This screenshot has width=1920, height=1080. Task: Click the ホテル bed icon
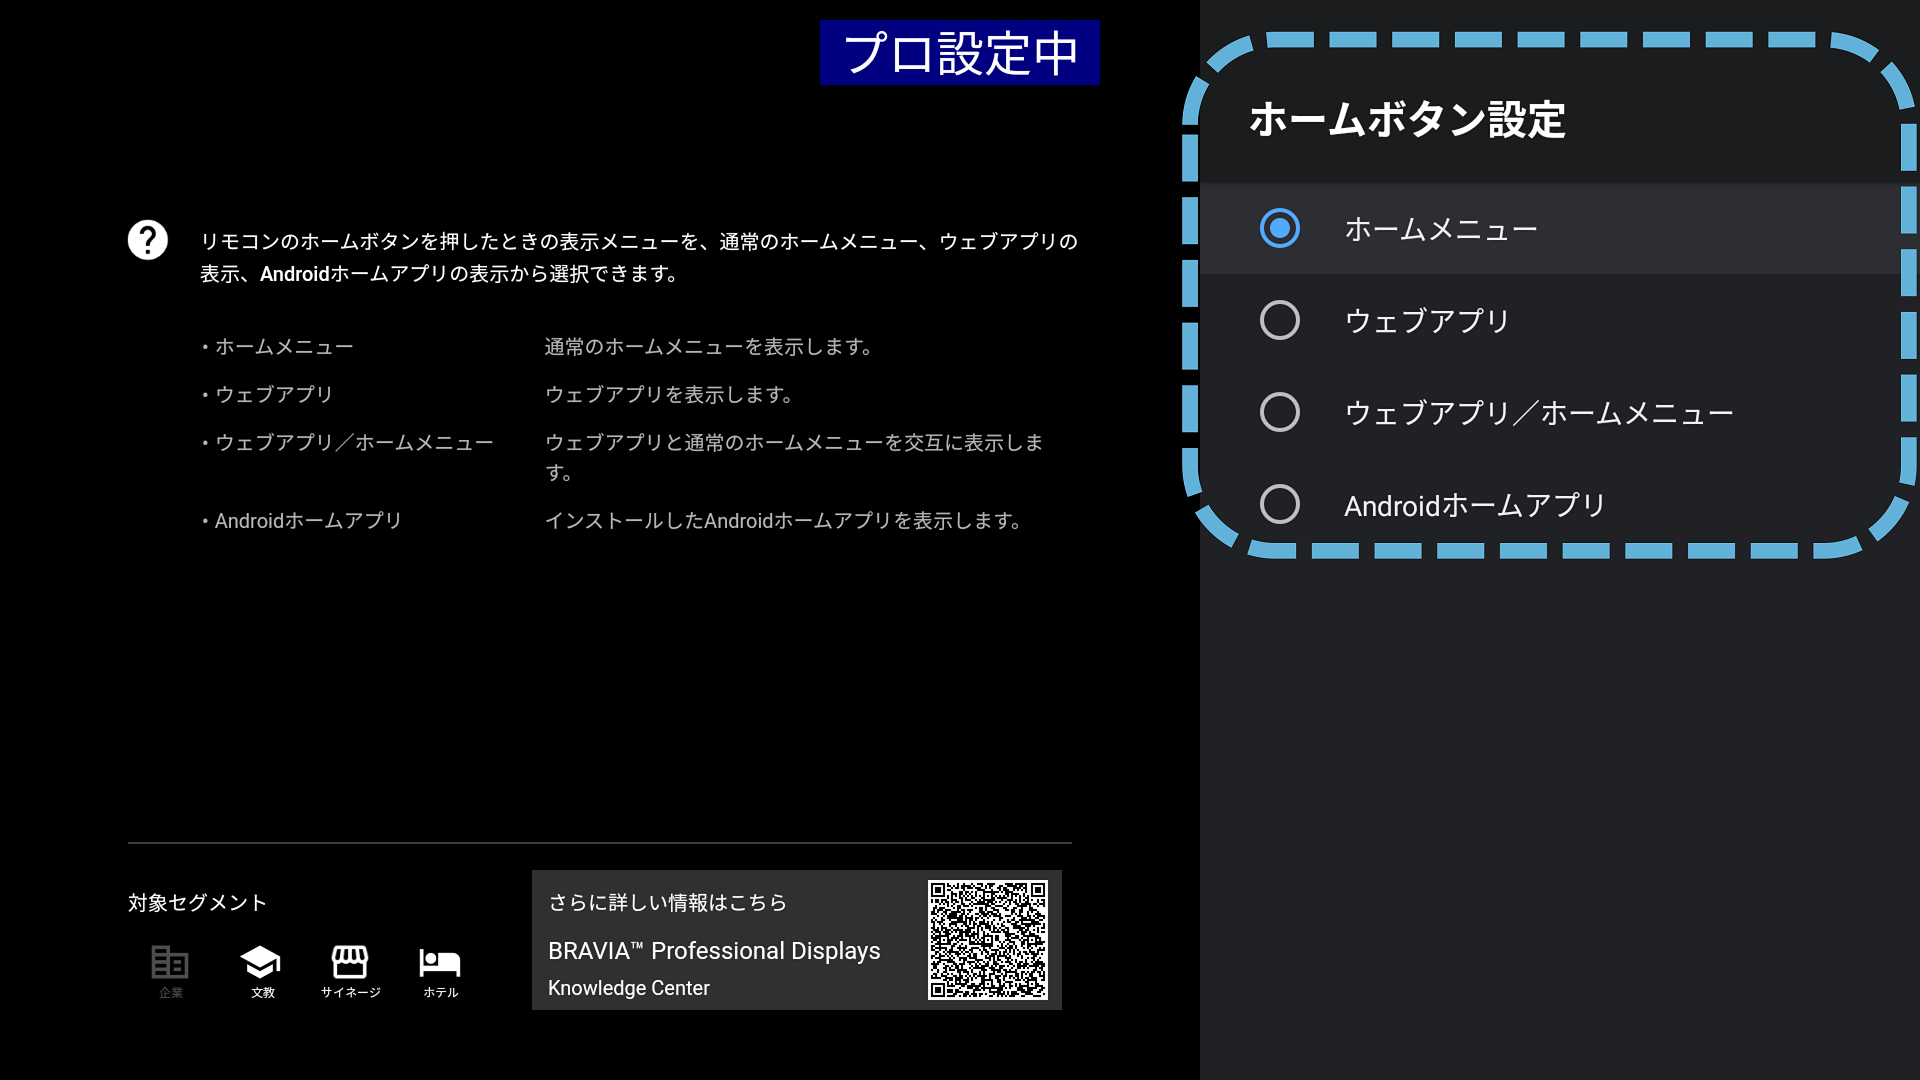440,962
